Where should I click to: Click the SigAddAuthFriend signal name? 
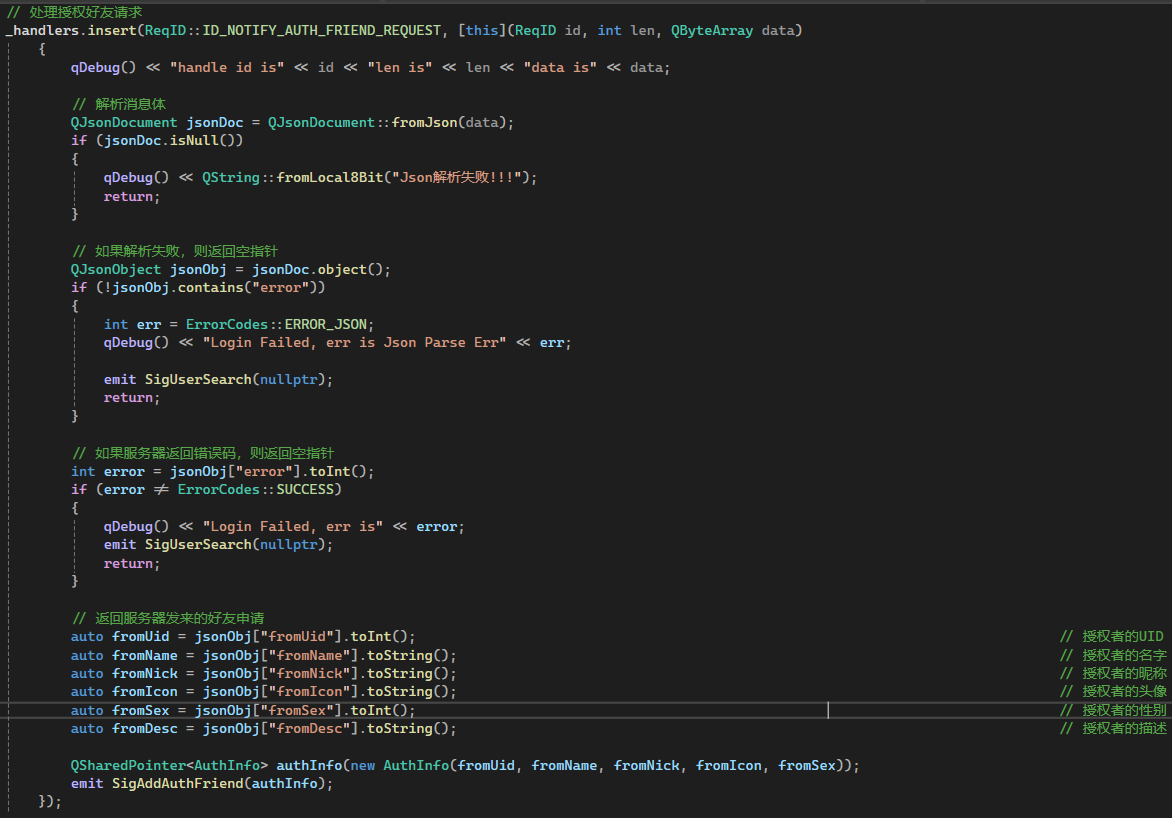coord(177,784)
